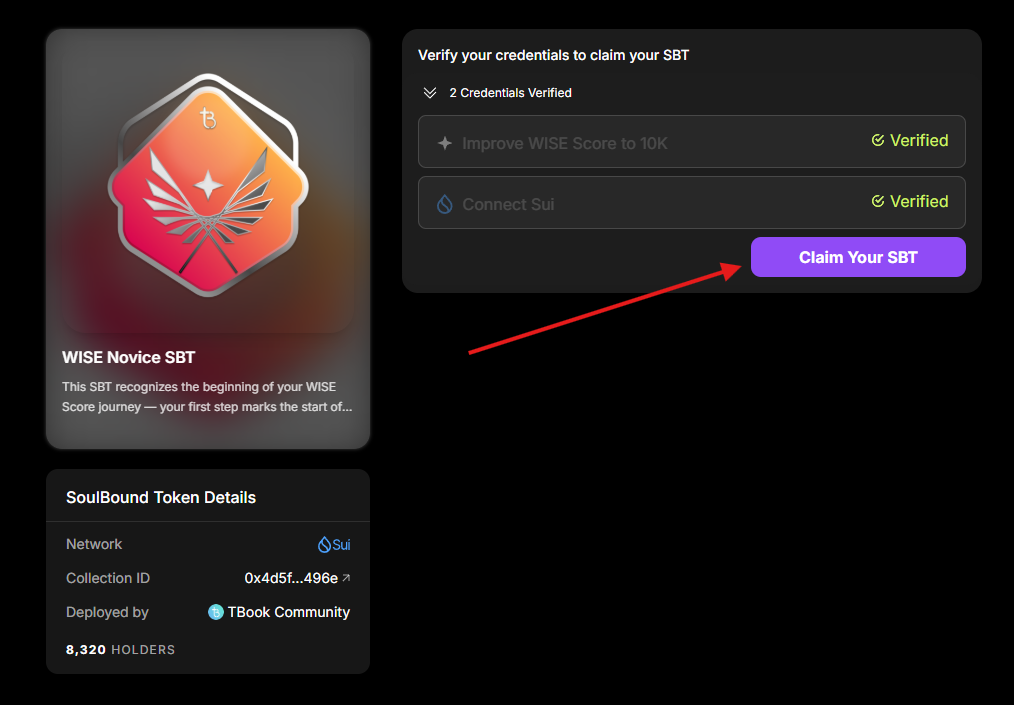Open the Collection ID 0x4d5f...496e link

[x=291, y=578]
